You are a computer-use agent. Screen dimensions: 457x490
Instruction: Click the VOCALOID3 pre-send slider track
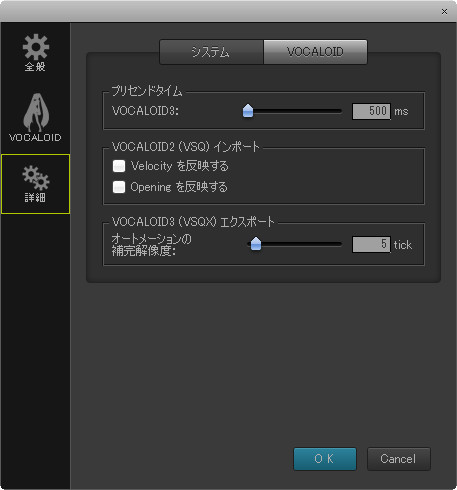293,111
